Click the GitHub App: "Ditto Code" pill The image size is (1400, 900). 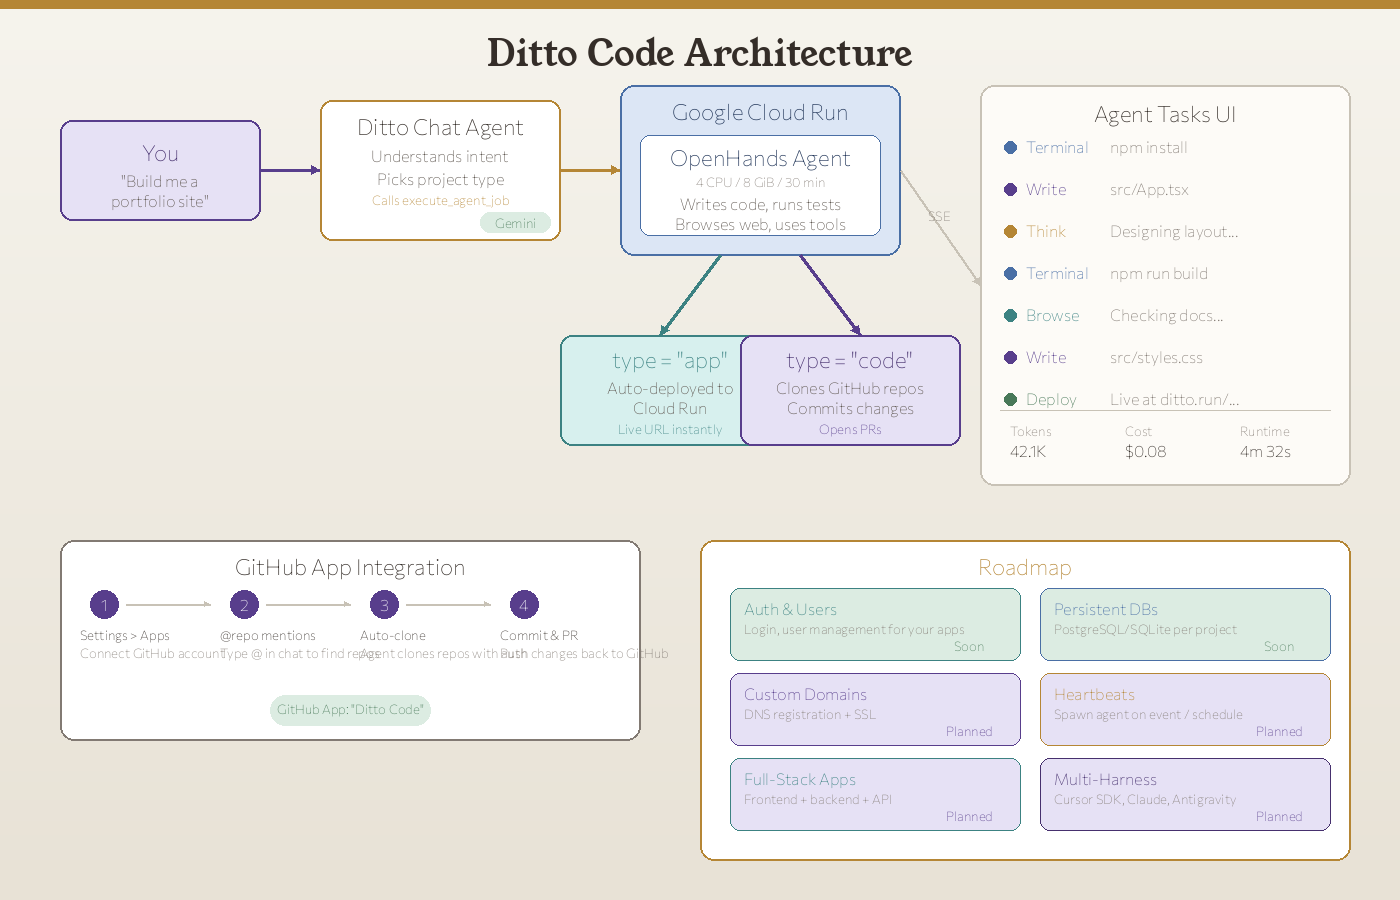(x=350, y=710)
